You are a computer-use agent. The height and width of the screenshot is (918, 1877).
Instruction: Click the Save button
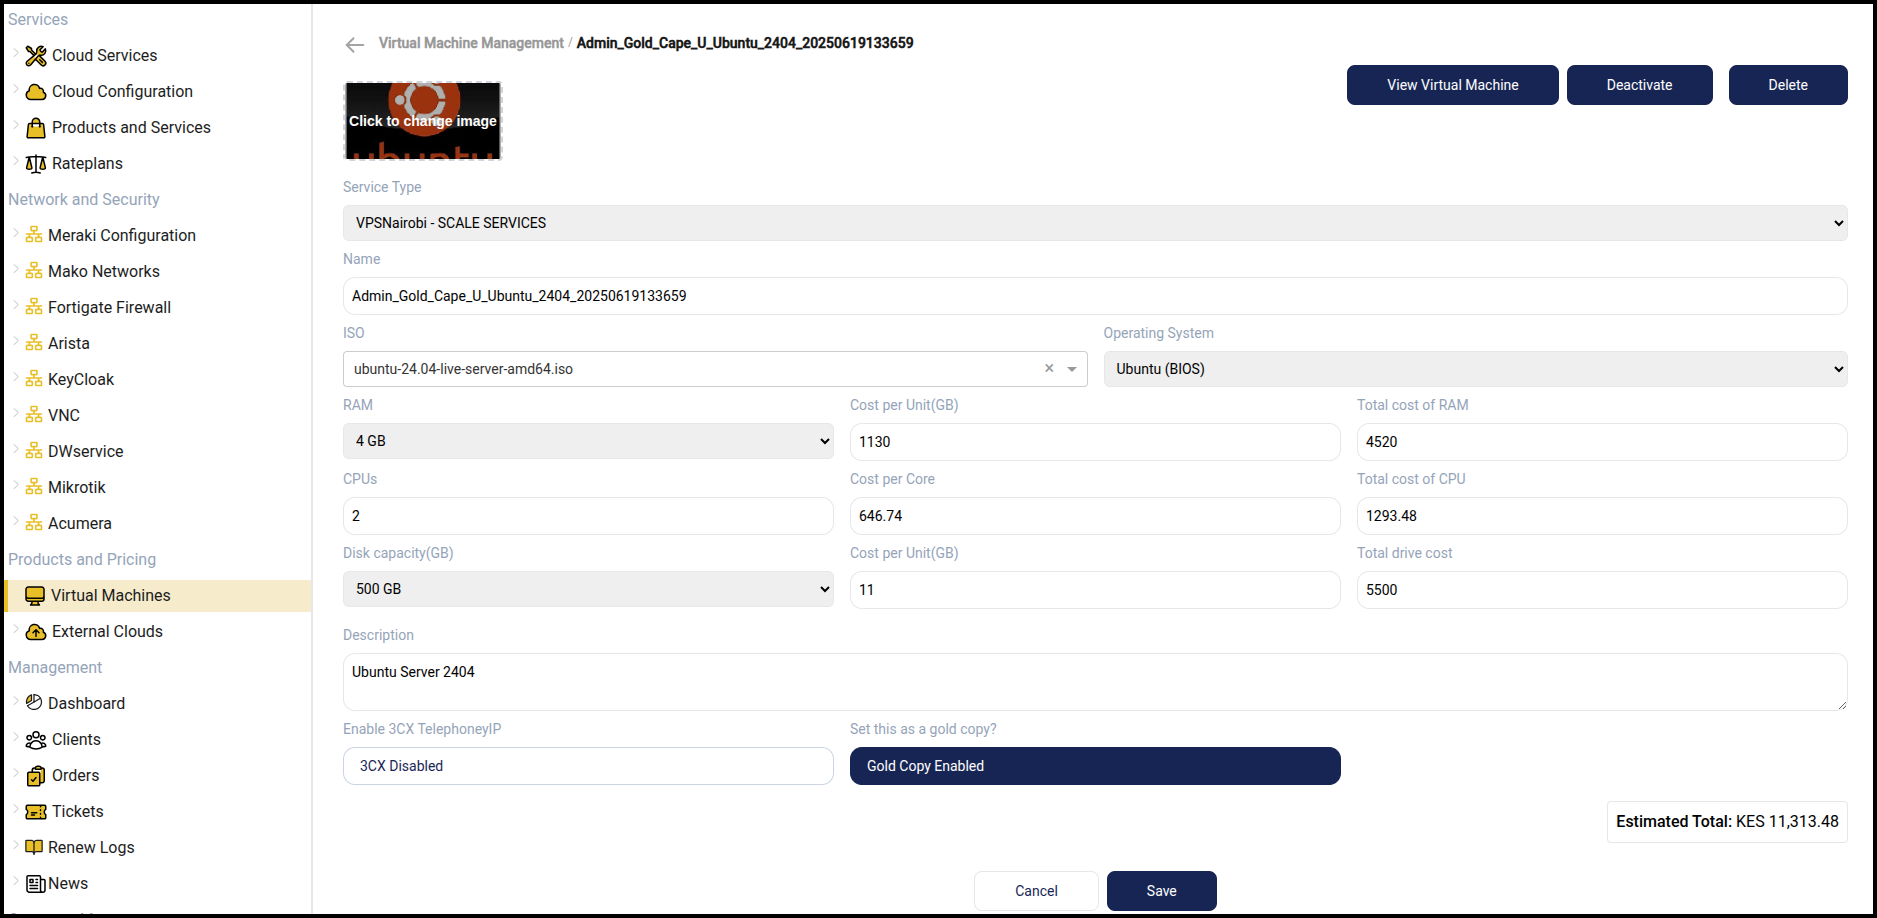pos(1161,891)
